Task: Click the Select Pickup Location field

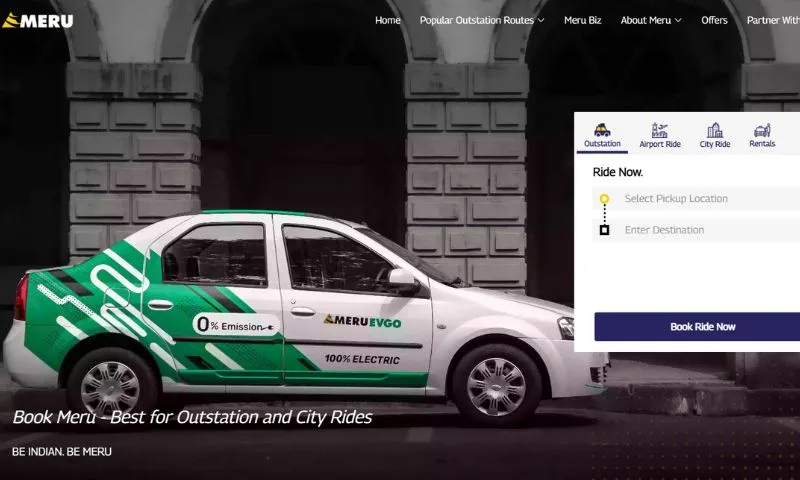Action: tap(696, 198)
